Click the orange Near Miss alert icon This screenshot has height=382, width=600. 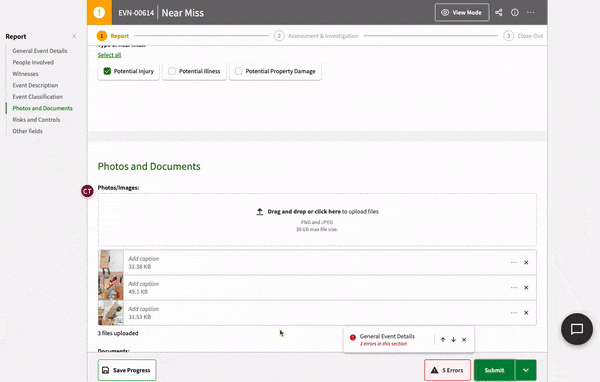click(x=99, y=12)
